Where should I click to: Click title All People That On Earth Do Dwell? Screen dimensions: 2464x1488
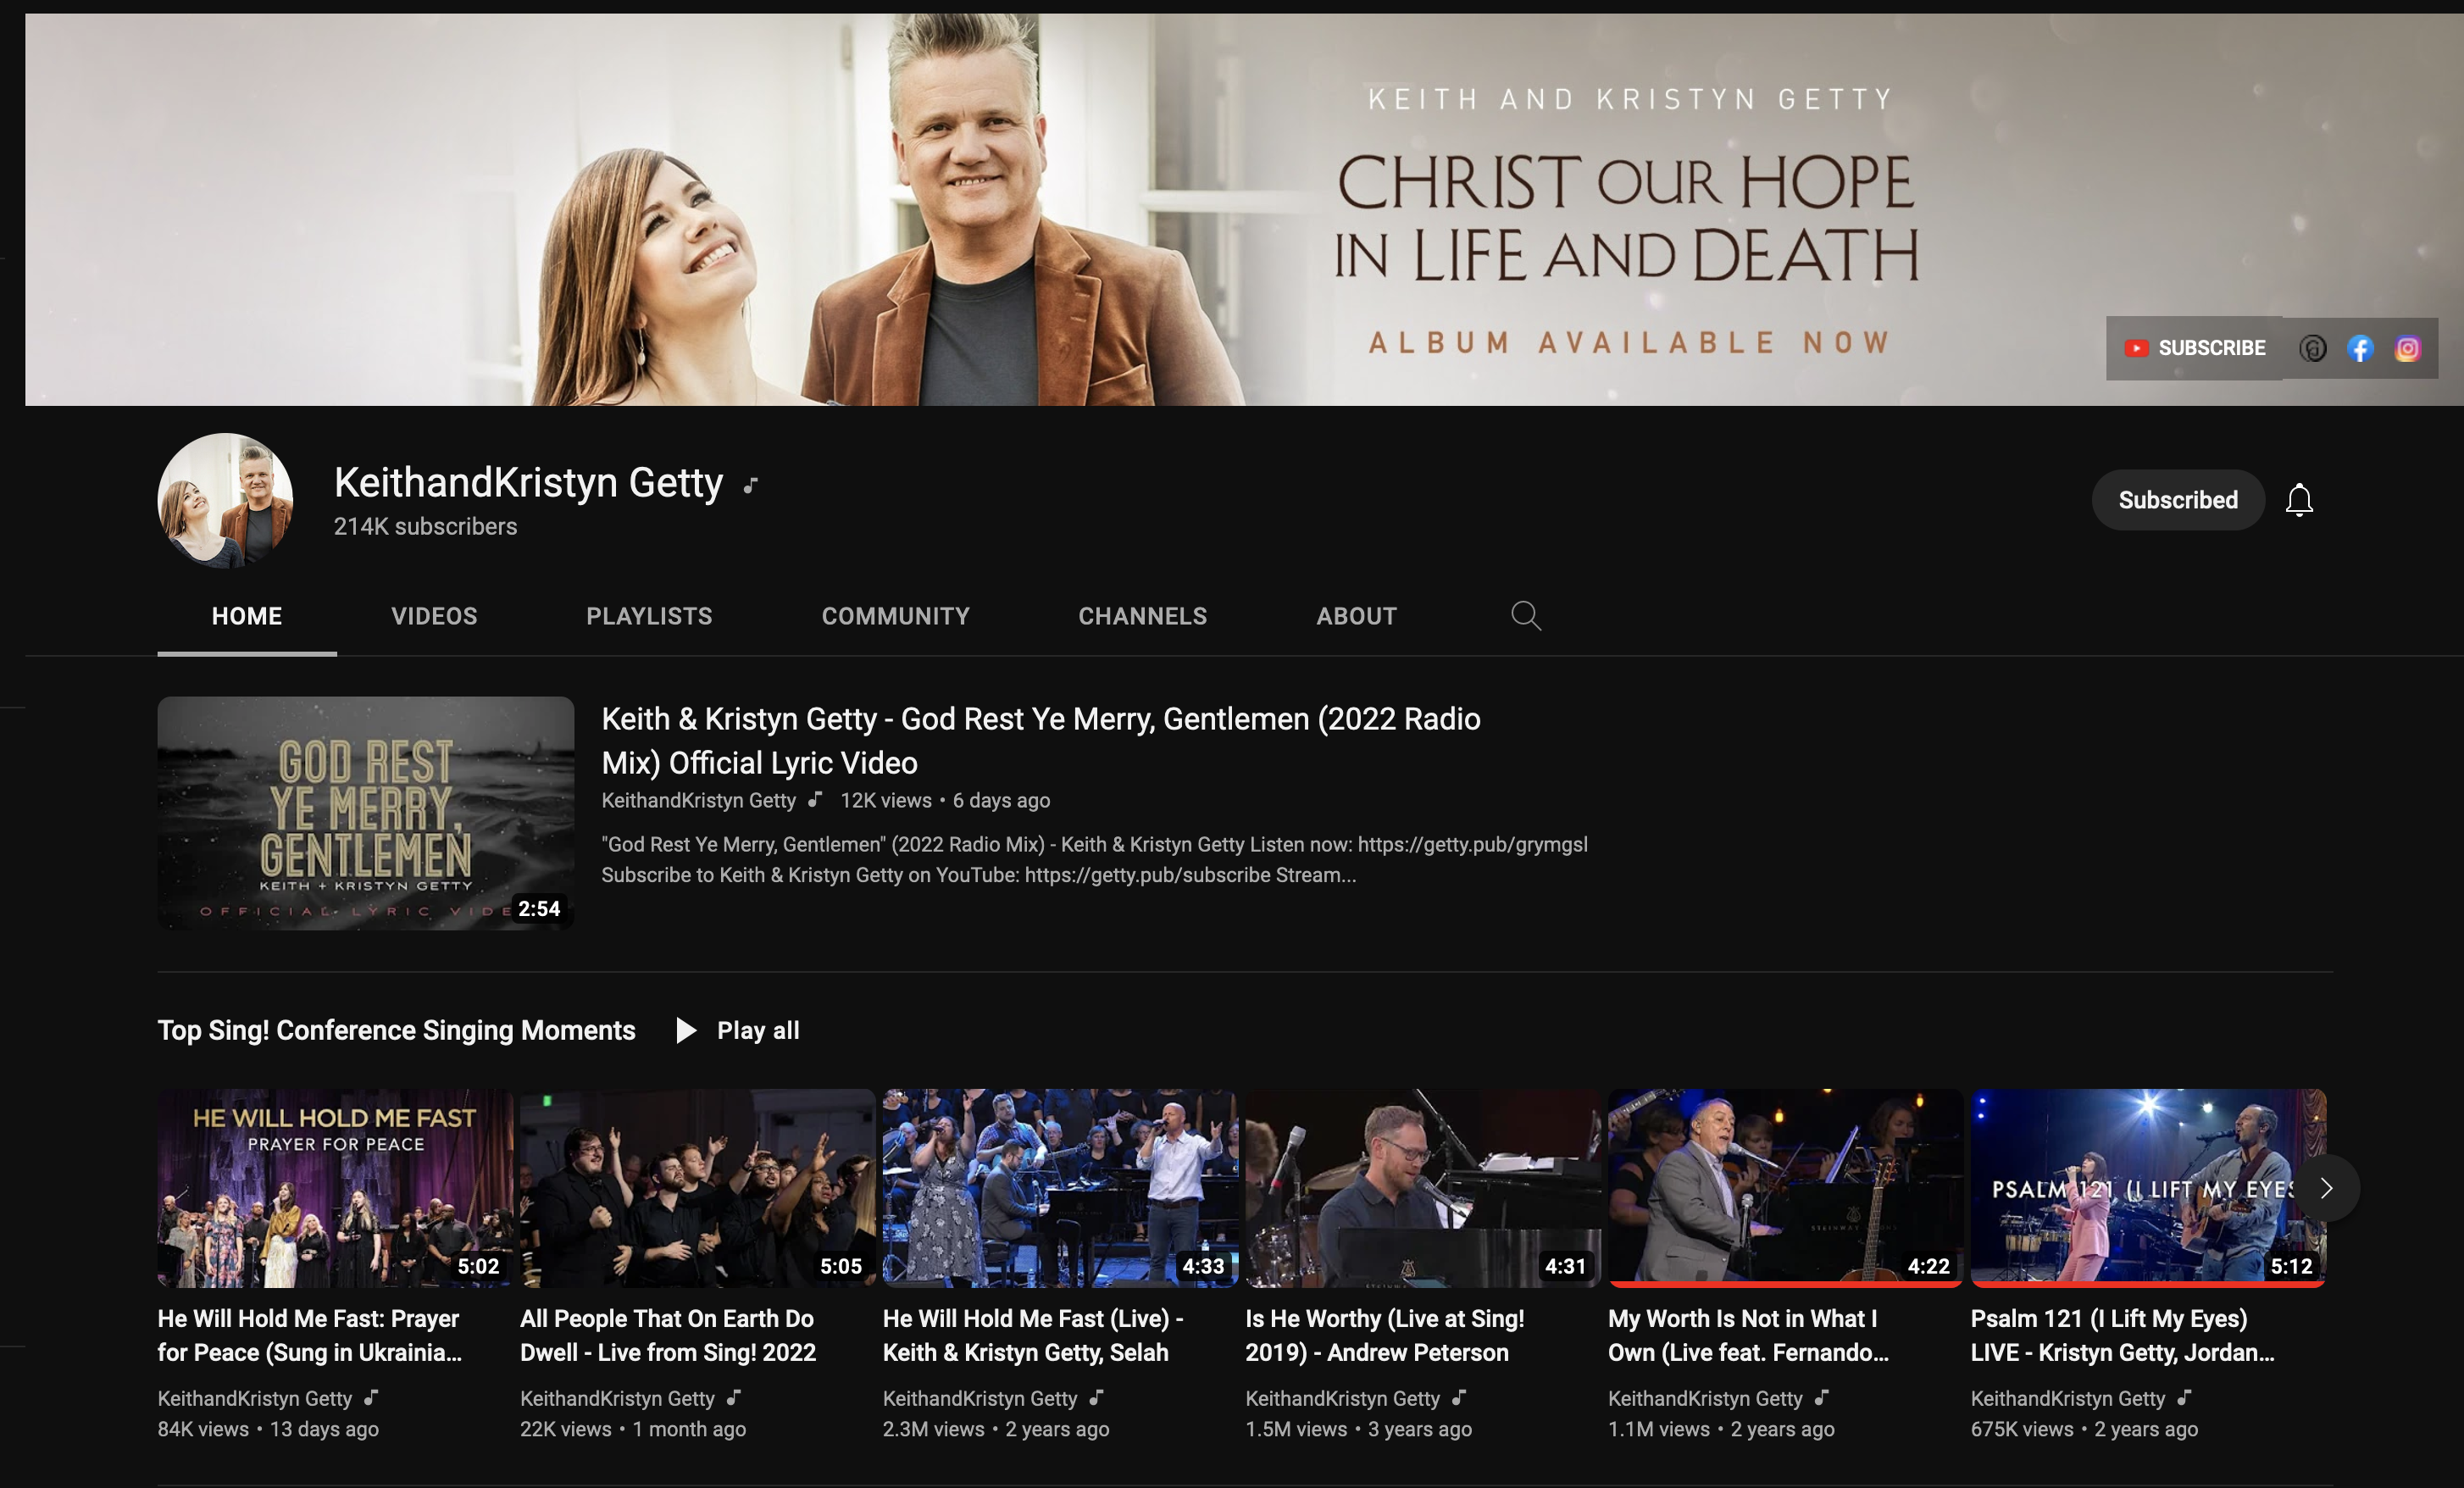point(668,1336)
